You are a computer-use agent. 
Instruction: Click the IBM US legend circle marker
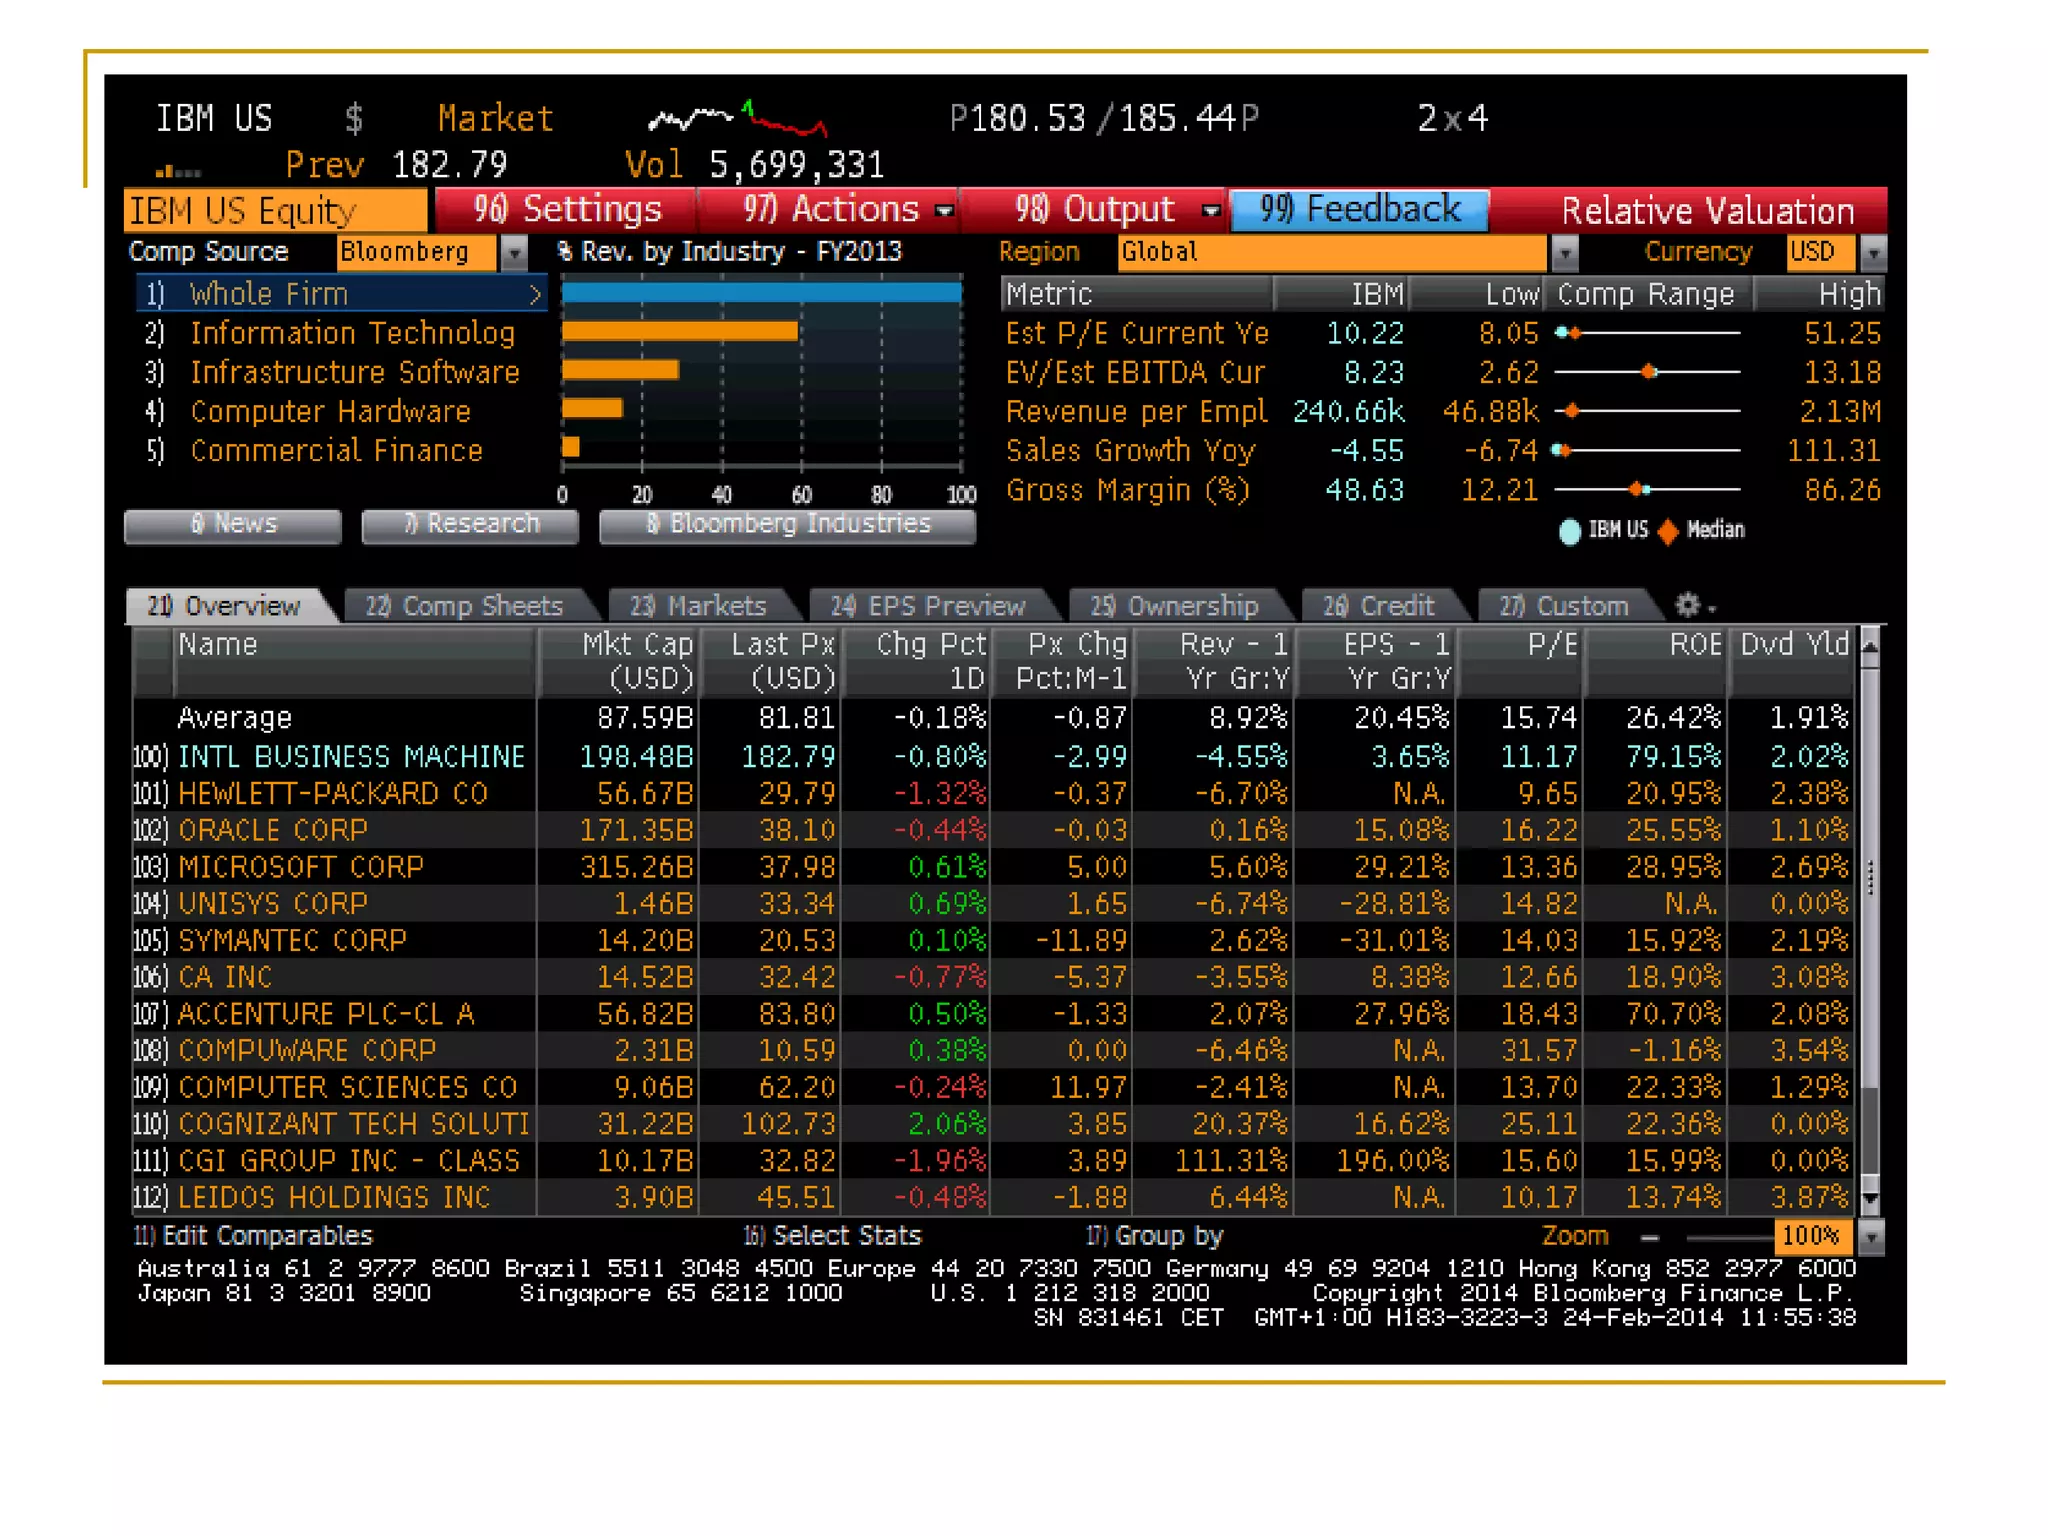[x=1570, y=531]
